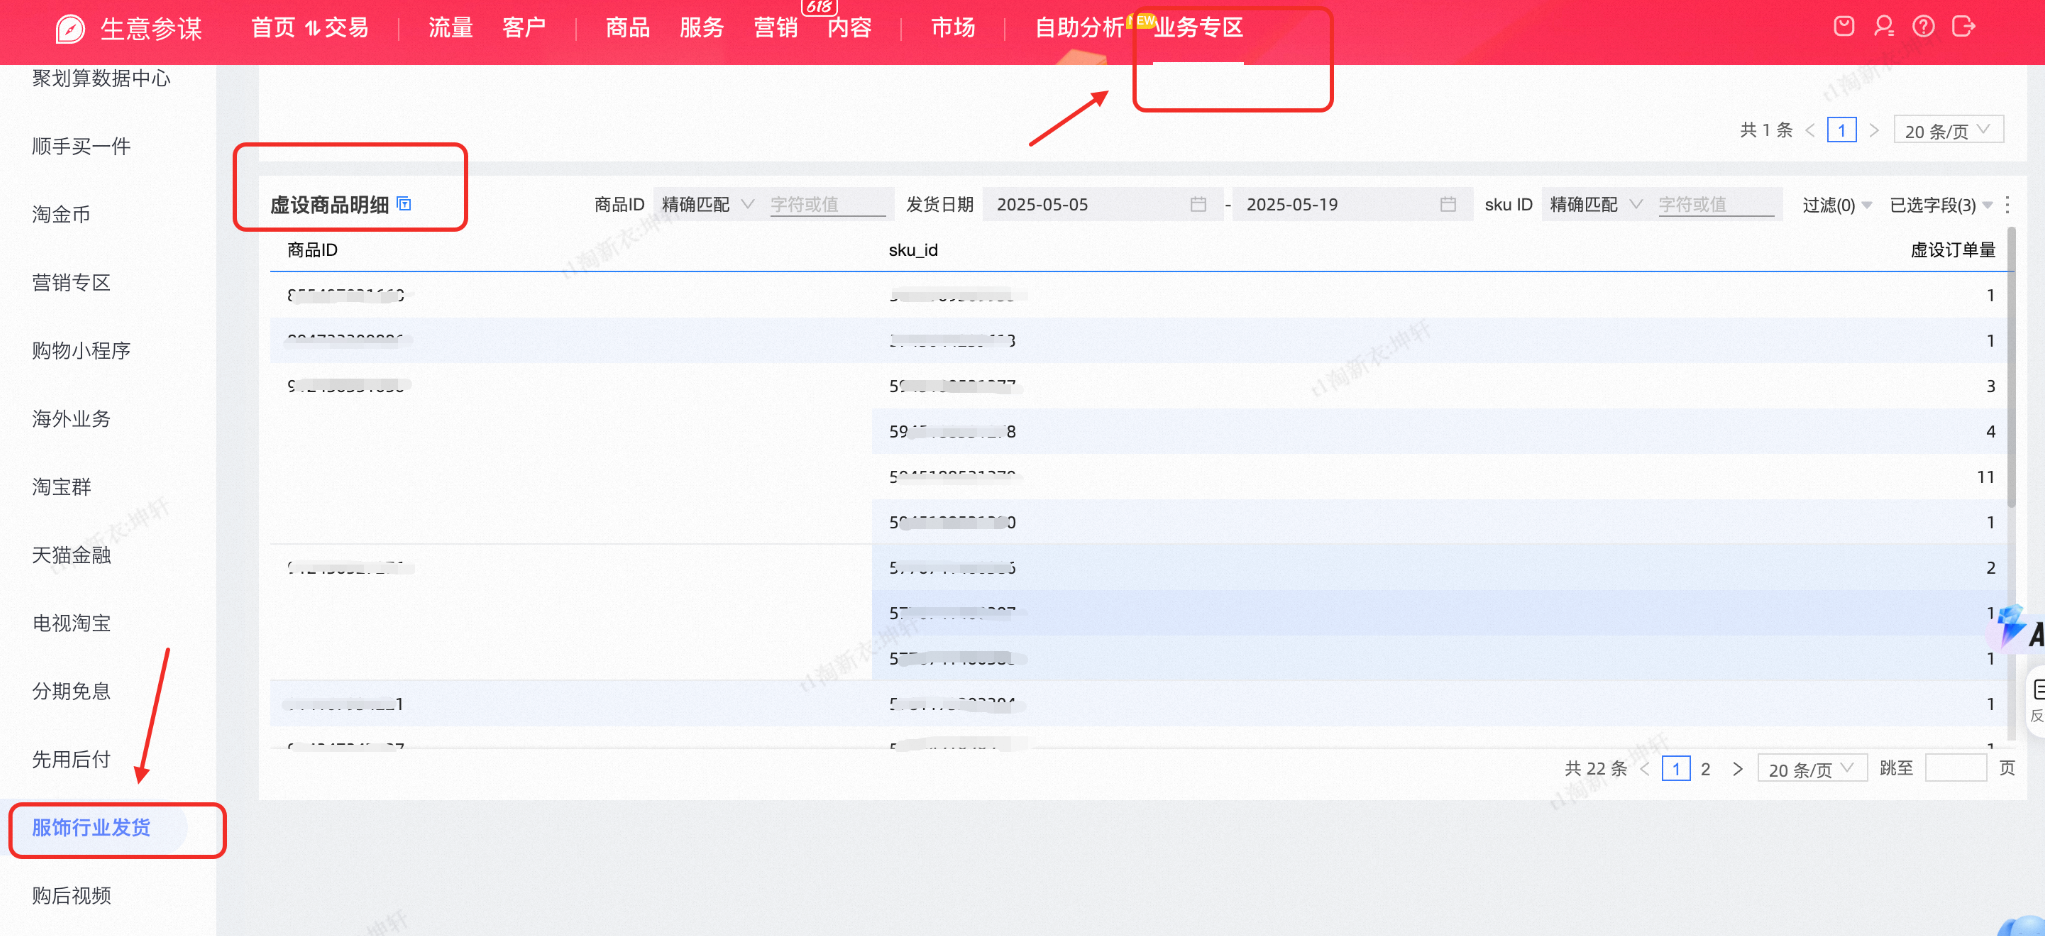2045x936 pixels.
Task: Open 首页 in top navigation
Action: pyautogui.click(x=273, y=28)
